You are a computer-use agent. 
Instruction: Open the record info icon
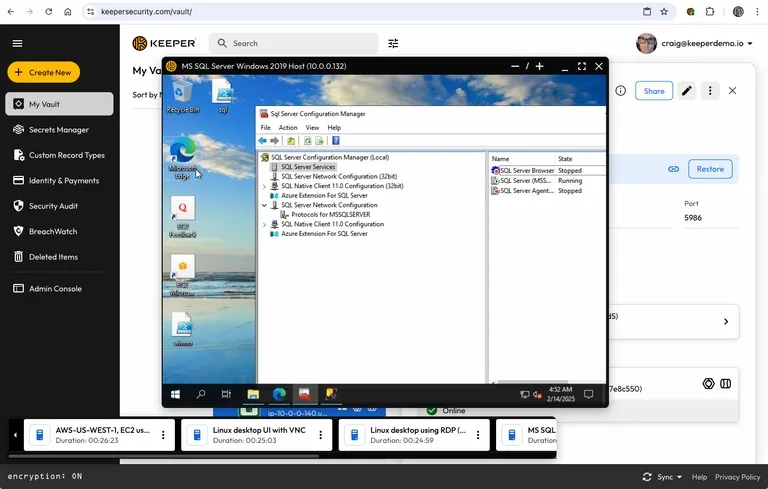click(x=620, y=91)
